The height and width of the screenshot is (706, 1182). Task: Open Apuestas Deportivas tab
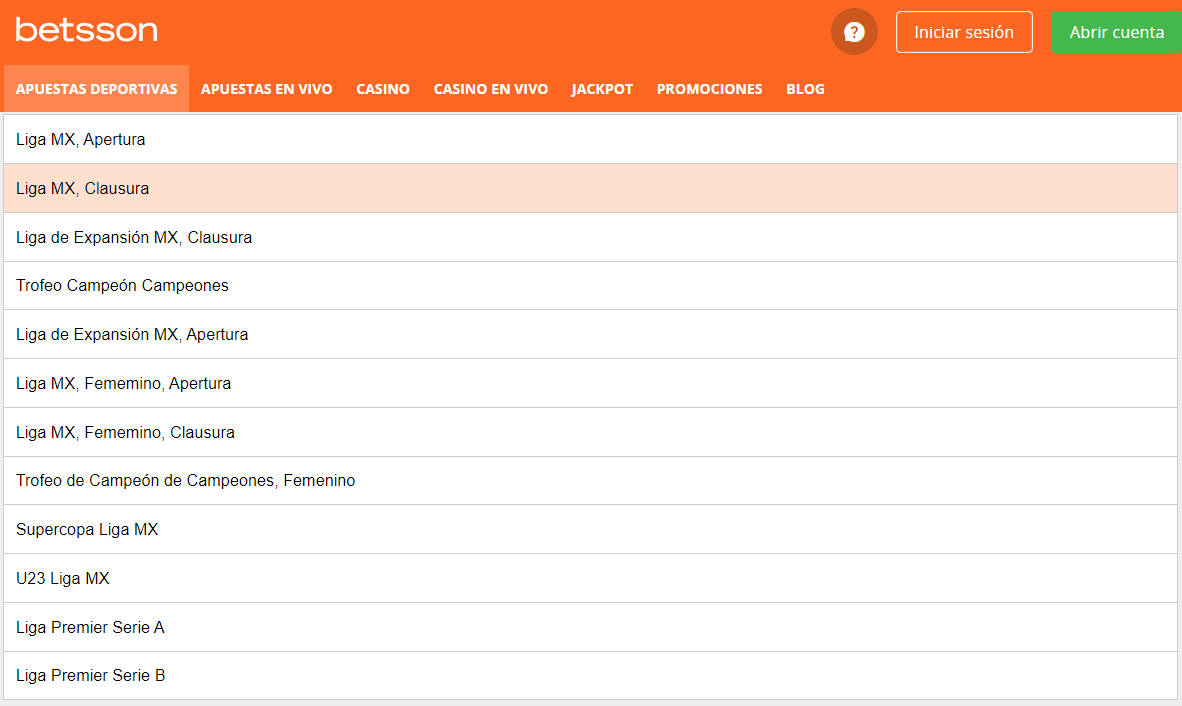point(96,89)
